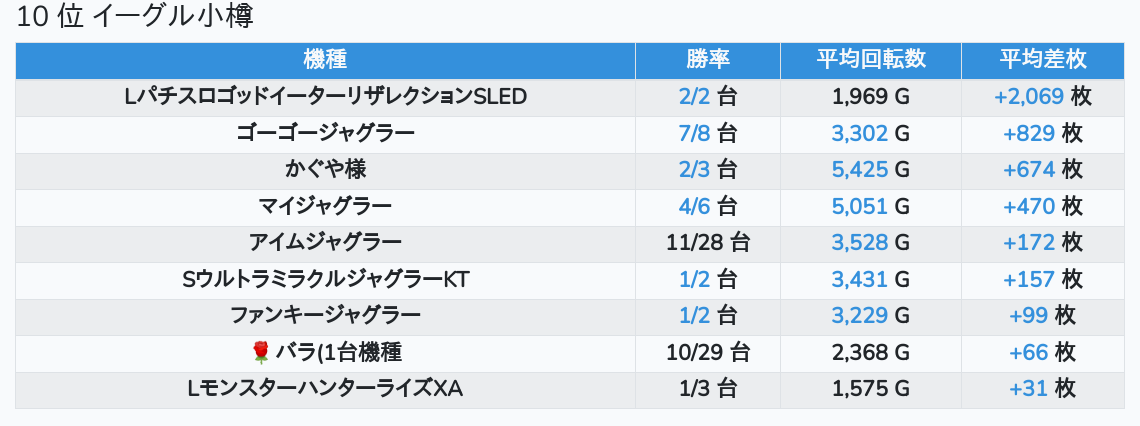Image resolution: width=1140 pixels, height=426 pixels.
Task: Click the +829 枚 difference value
Action: coord(1043,134)
